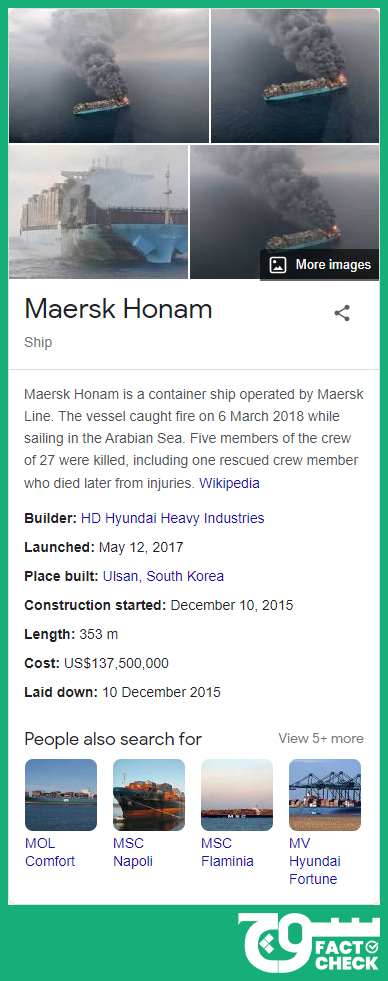
Task: Follow the Ulsan, South Korea link
Action: pyautogui.click(x=163, y=576)
